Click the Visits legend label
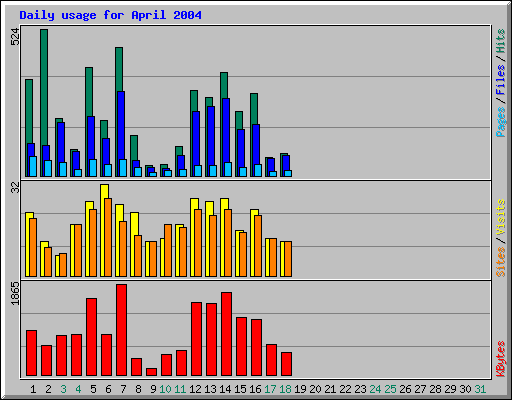This screenshot has height=400, width=512. [500, 218]
